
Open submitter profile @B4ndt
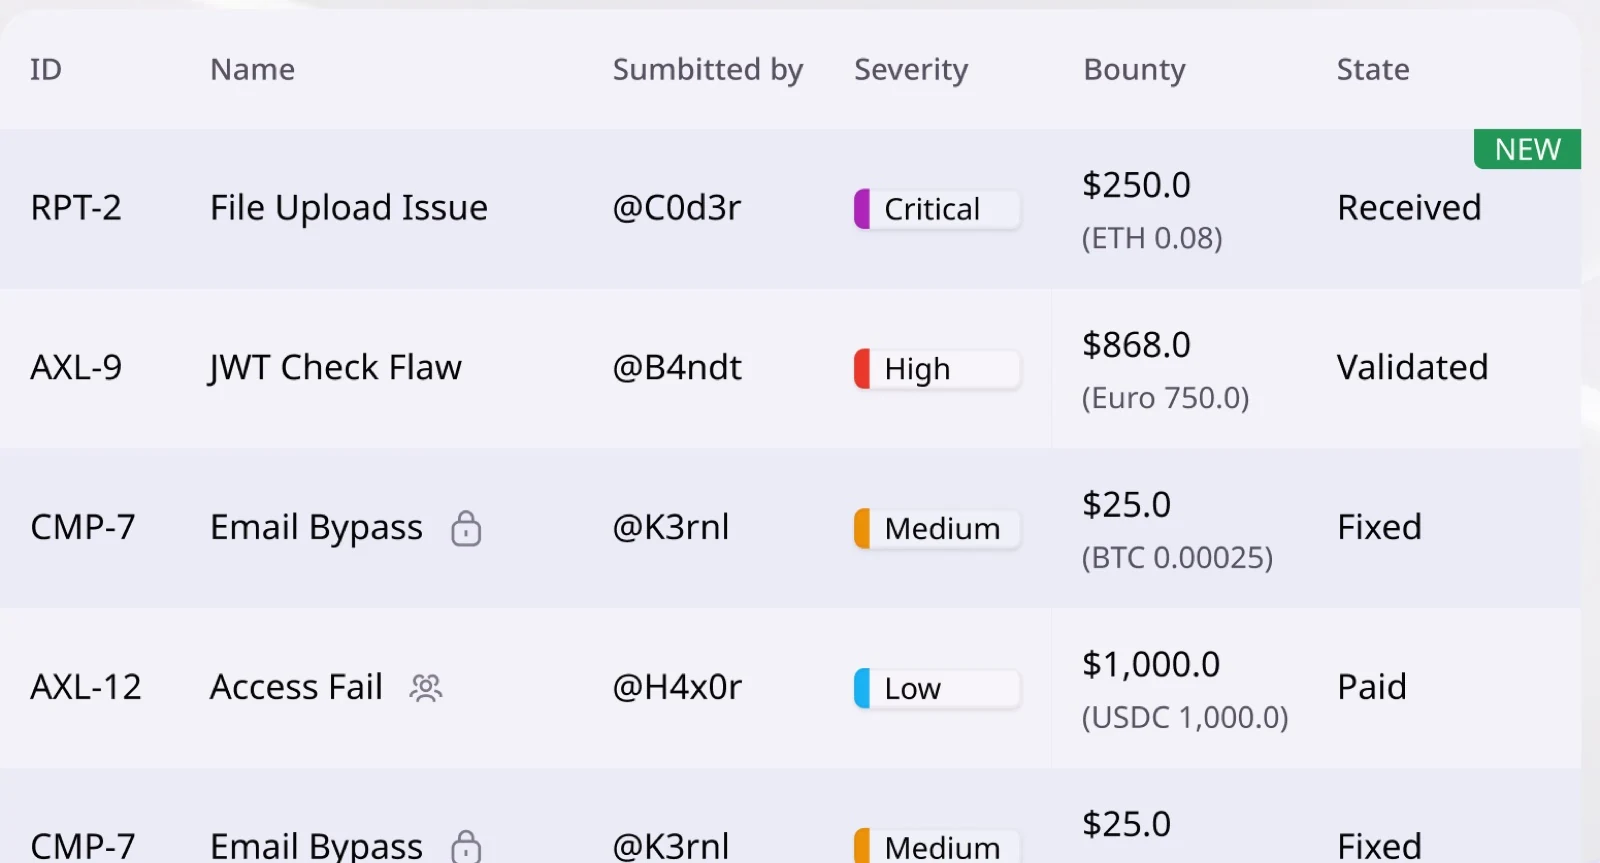677,368
